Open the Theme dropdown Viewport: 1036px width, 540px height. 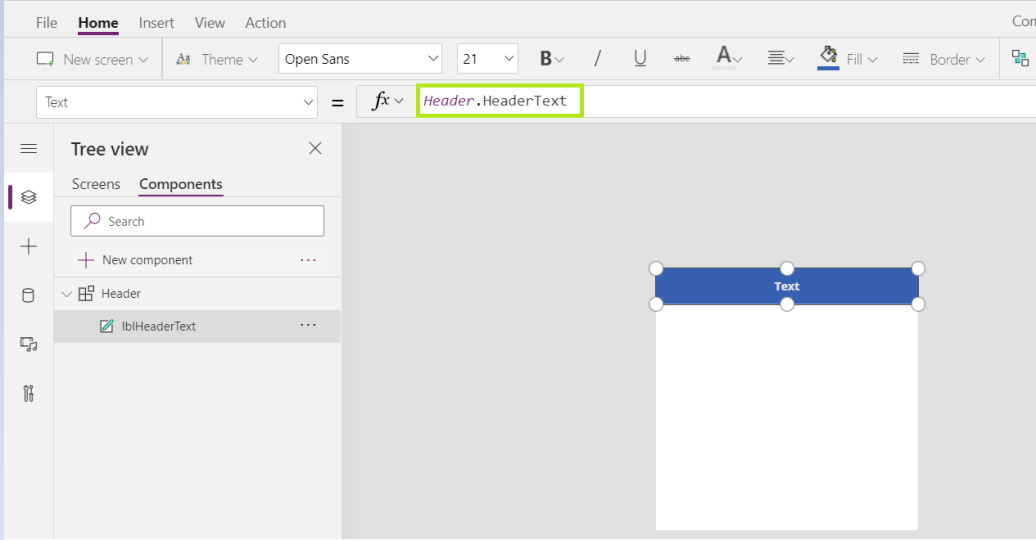(217, 59)
